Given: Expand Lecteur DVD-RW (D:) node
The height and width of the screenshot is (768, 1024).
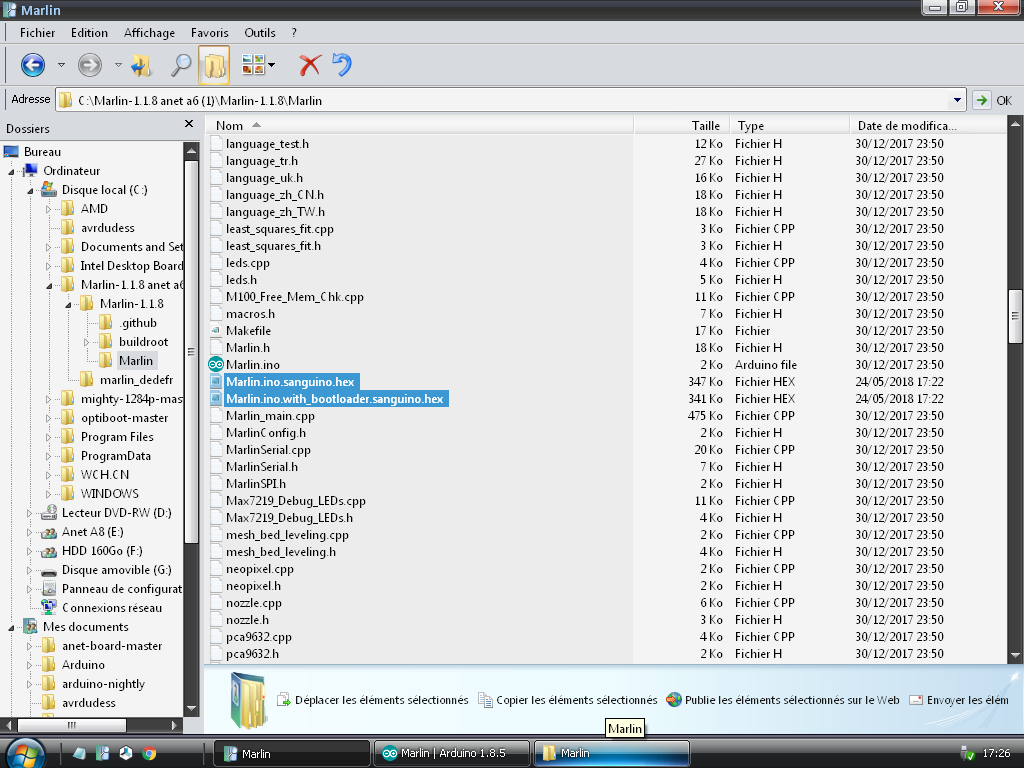Looking at the screenshot, I should (x=29, y=513).
